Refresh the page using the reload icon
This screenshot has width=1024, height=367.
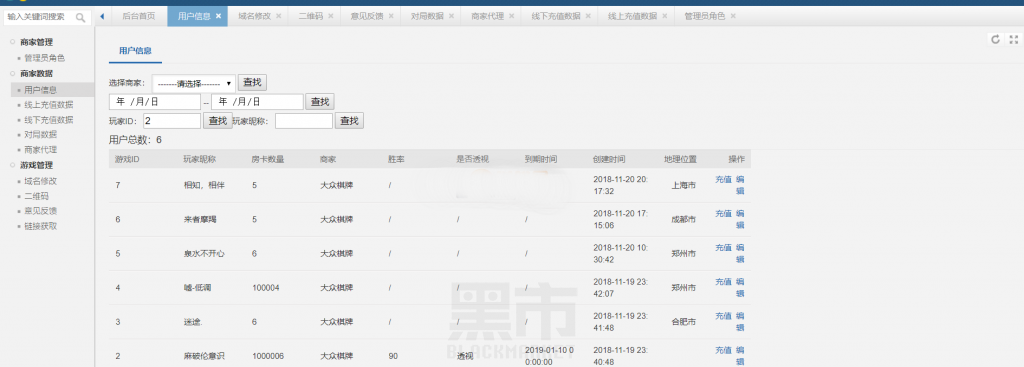click(x=995, y=39)
